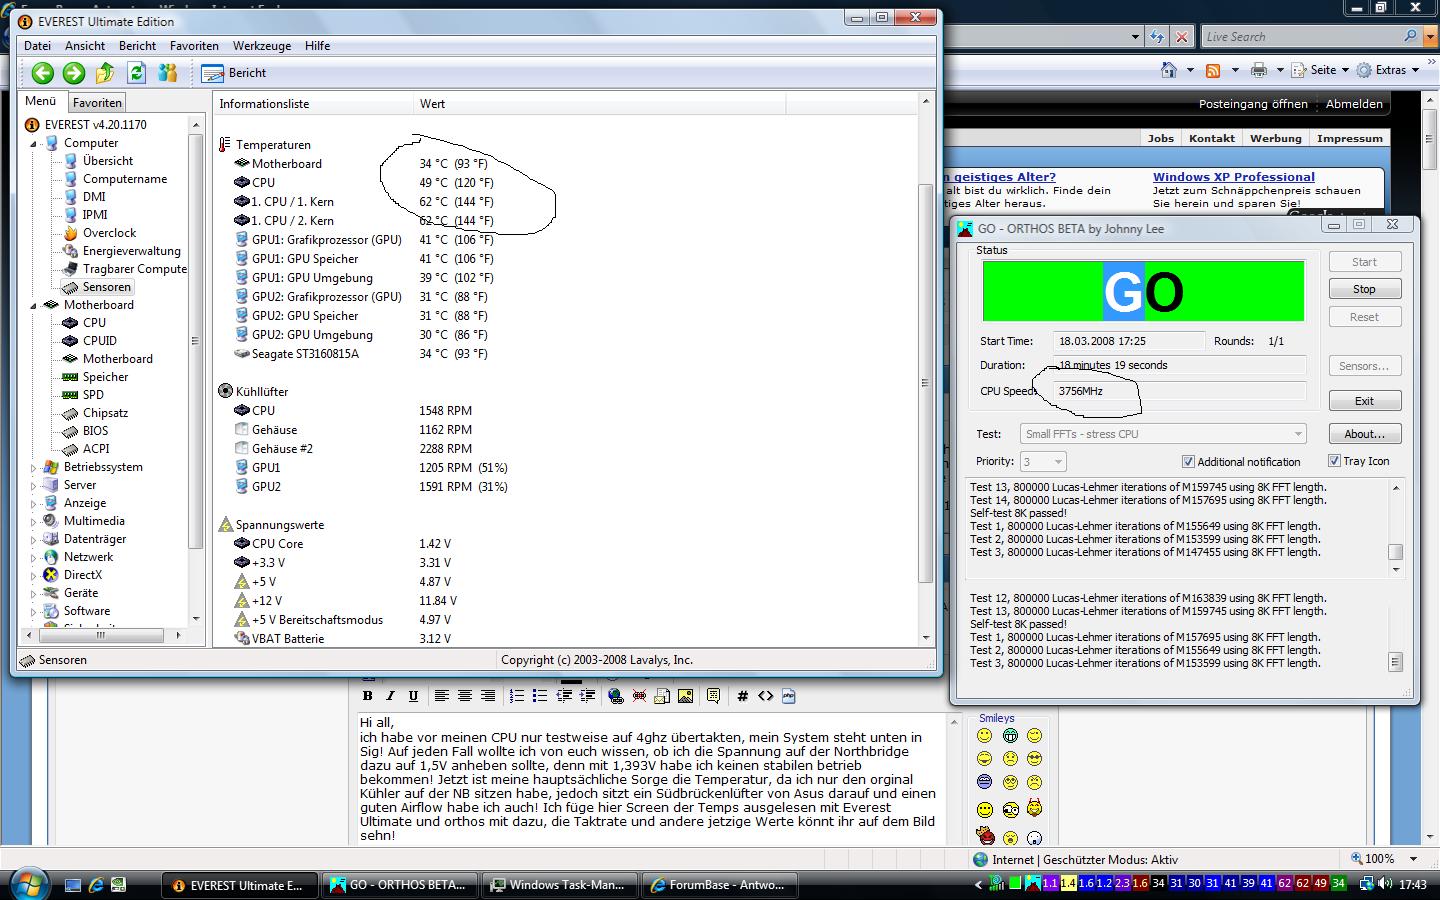The width and height of the screenshot is (1440, 900).
Task: Click the Posteingang öffnen link
Action: [1253, 104]
